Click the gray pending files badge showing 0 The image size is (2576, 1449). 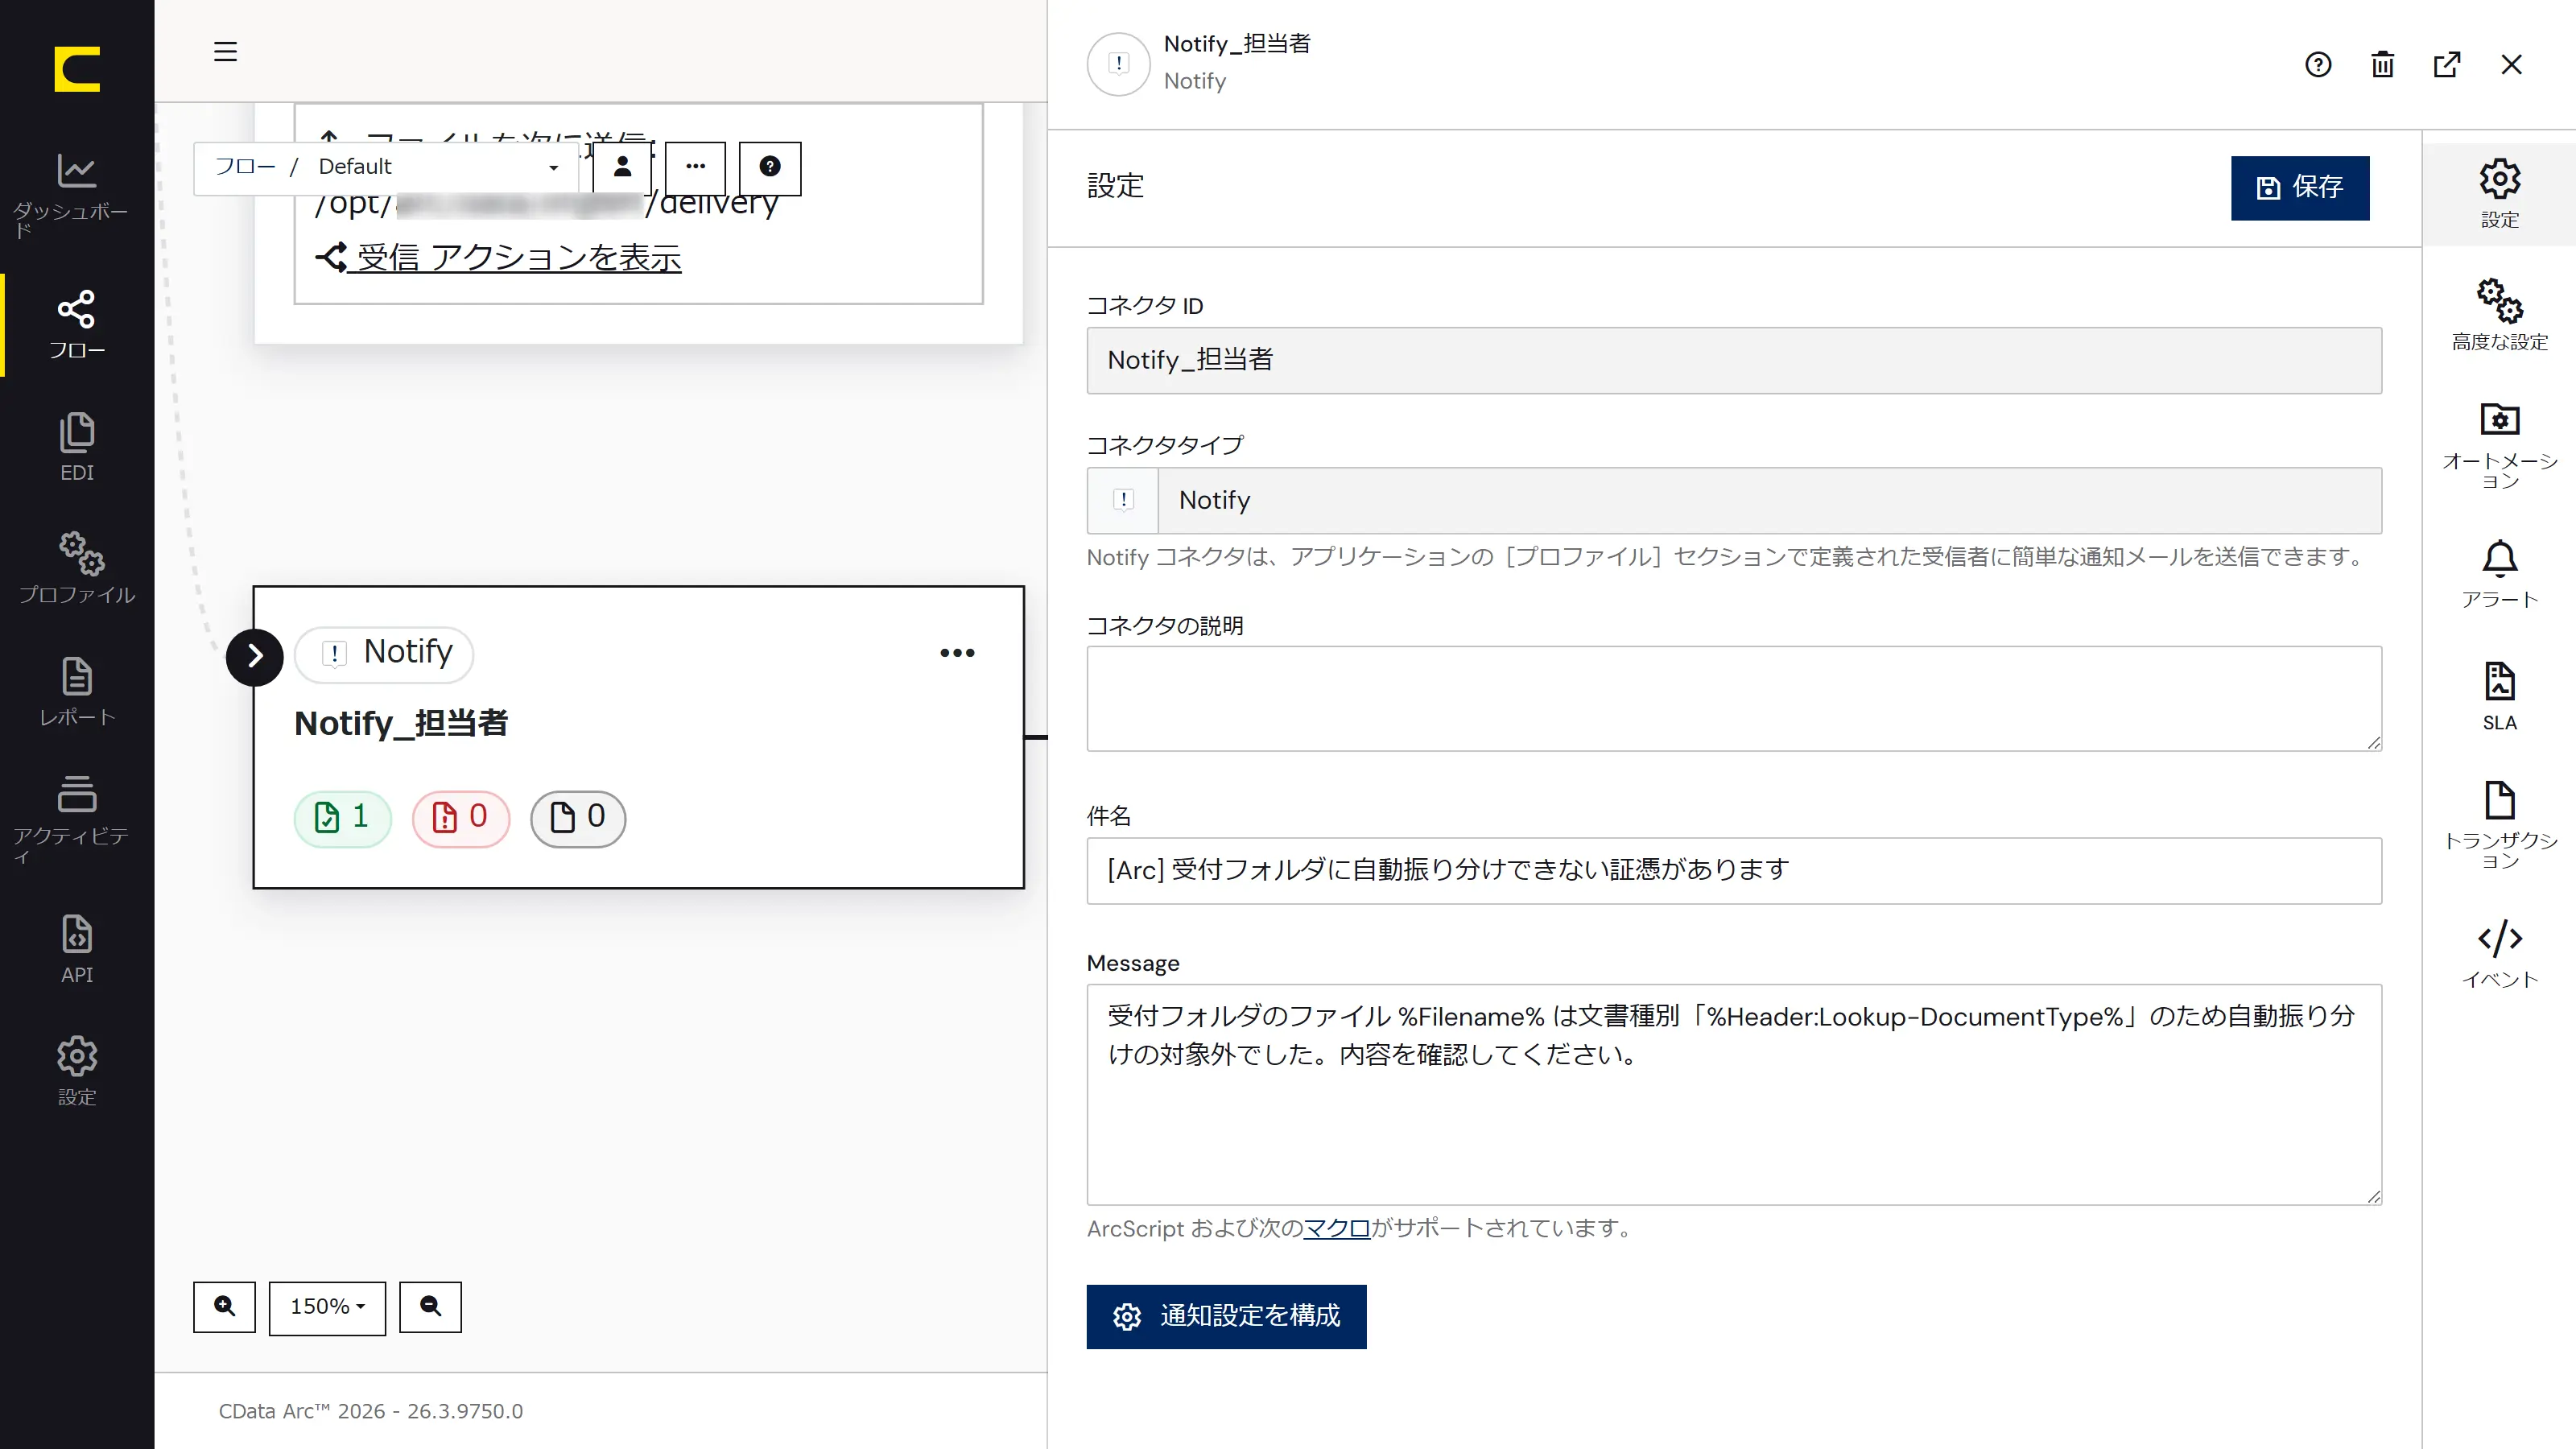[x=578, y=818]
